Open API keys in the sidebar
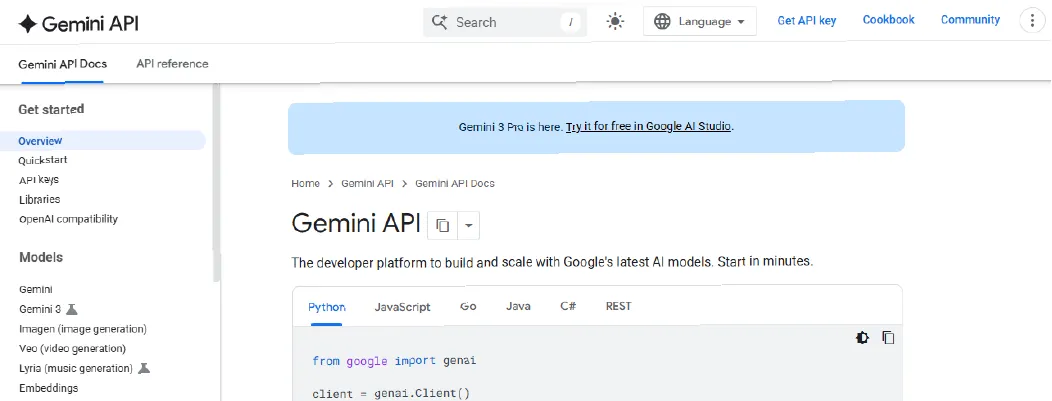1052x401 pixels. (39, 180)
